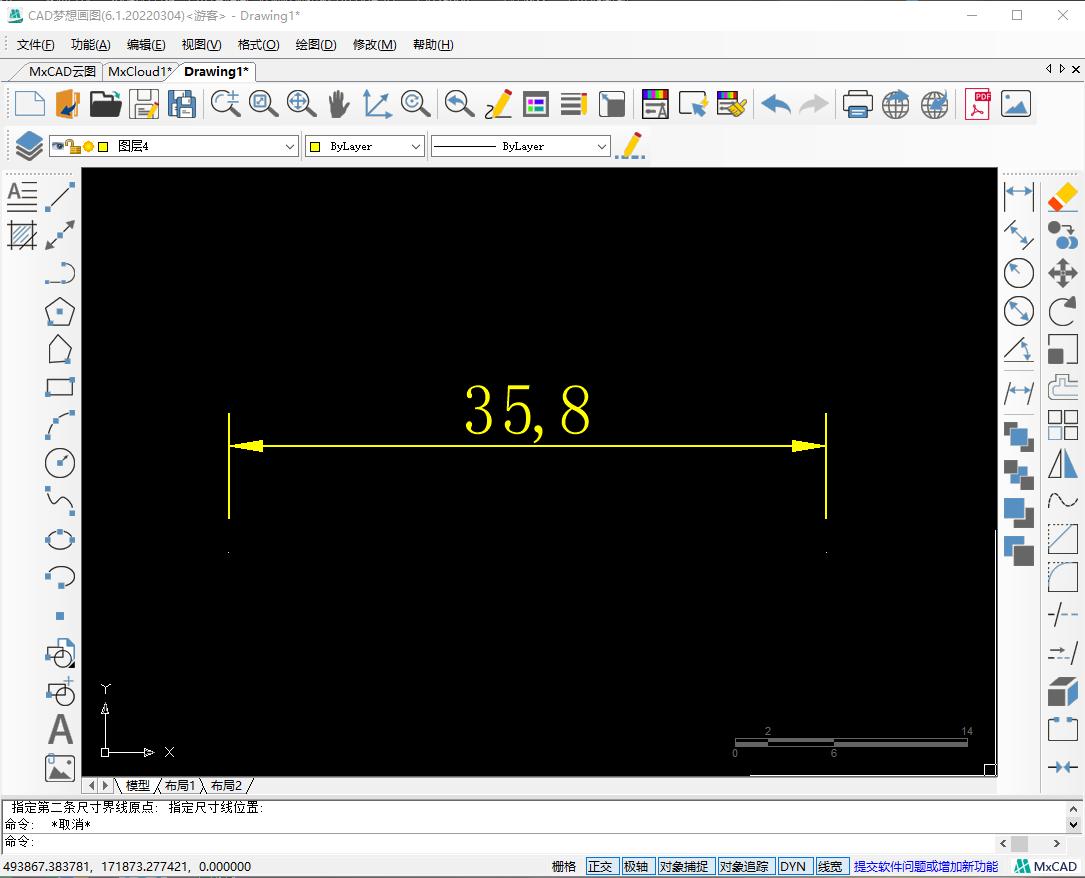Select the Pan hand tool

338,104
